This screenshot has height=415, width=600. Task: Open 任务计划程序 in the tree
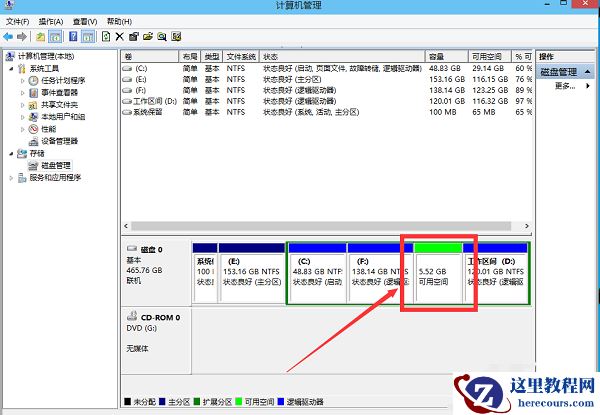tap(63, 80)
